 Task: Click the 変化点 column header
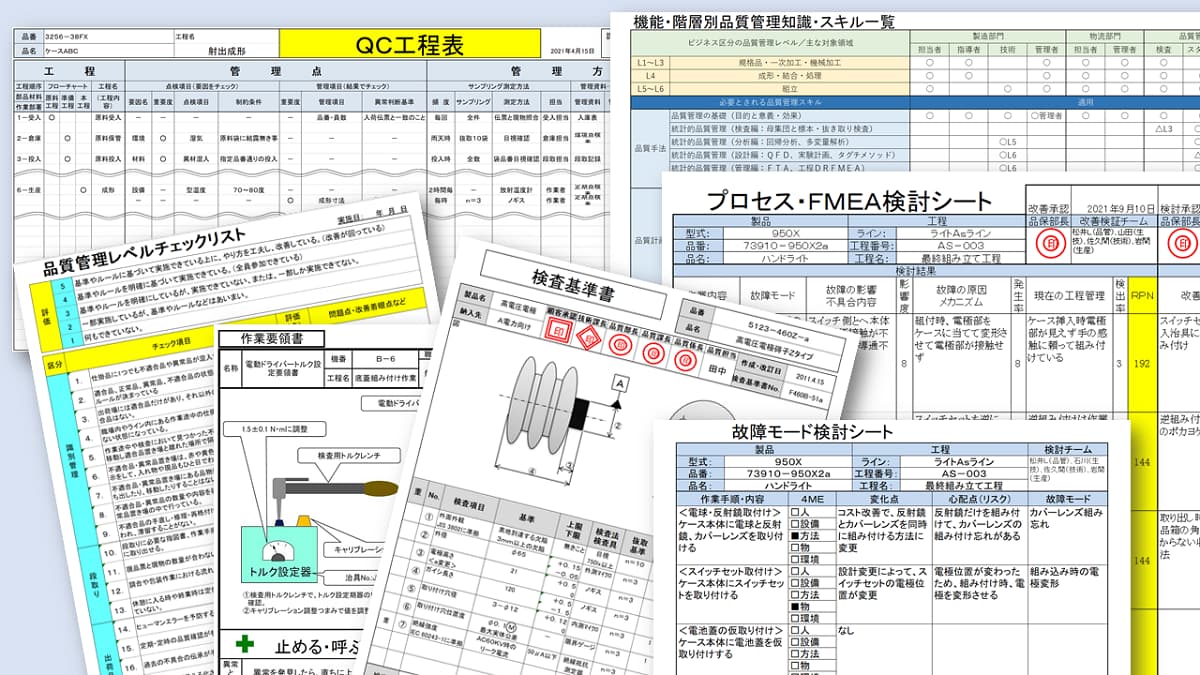click(882, 497)
